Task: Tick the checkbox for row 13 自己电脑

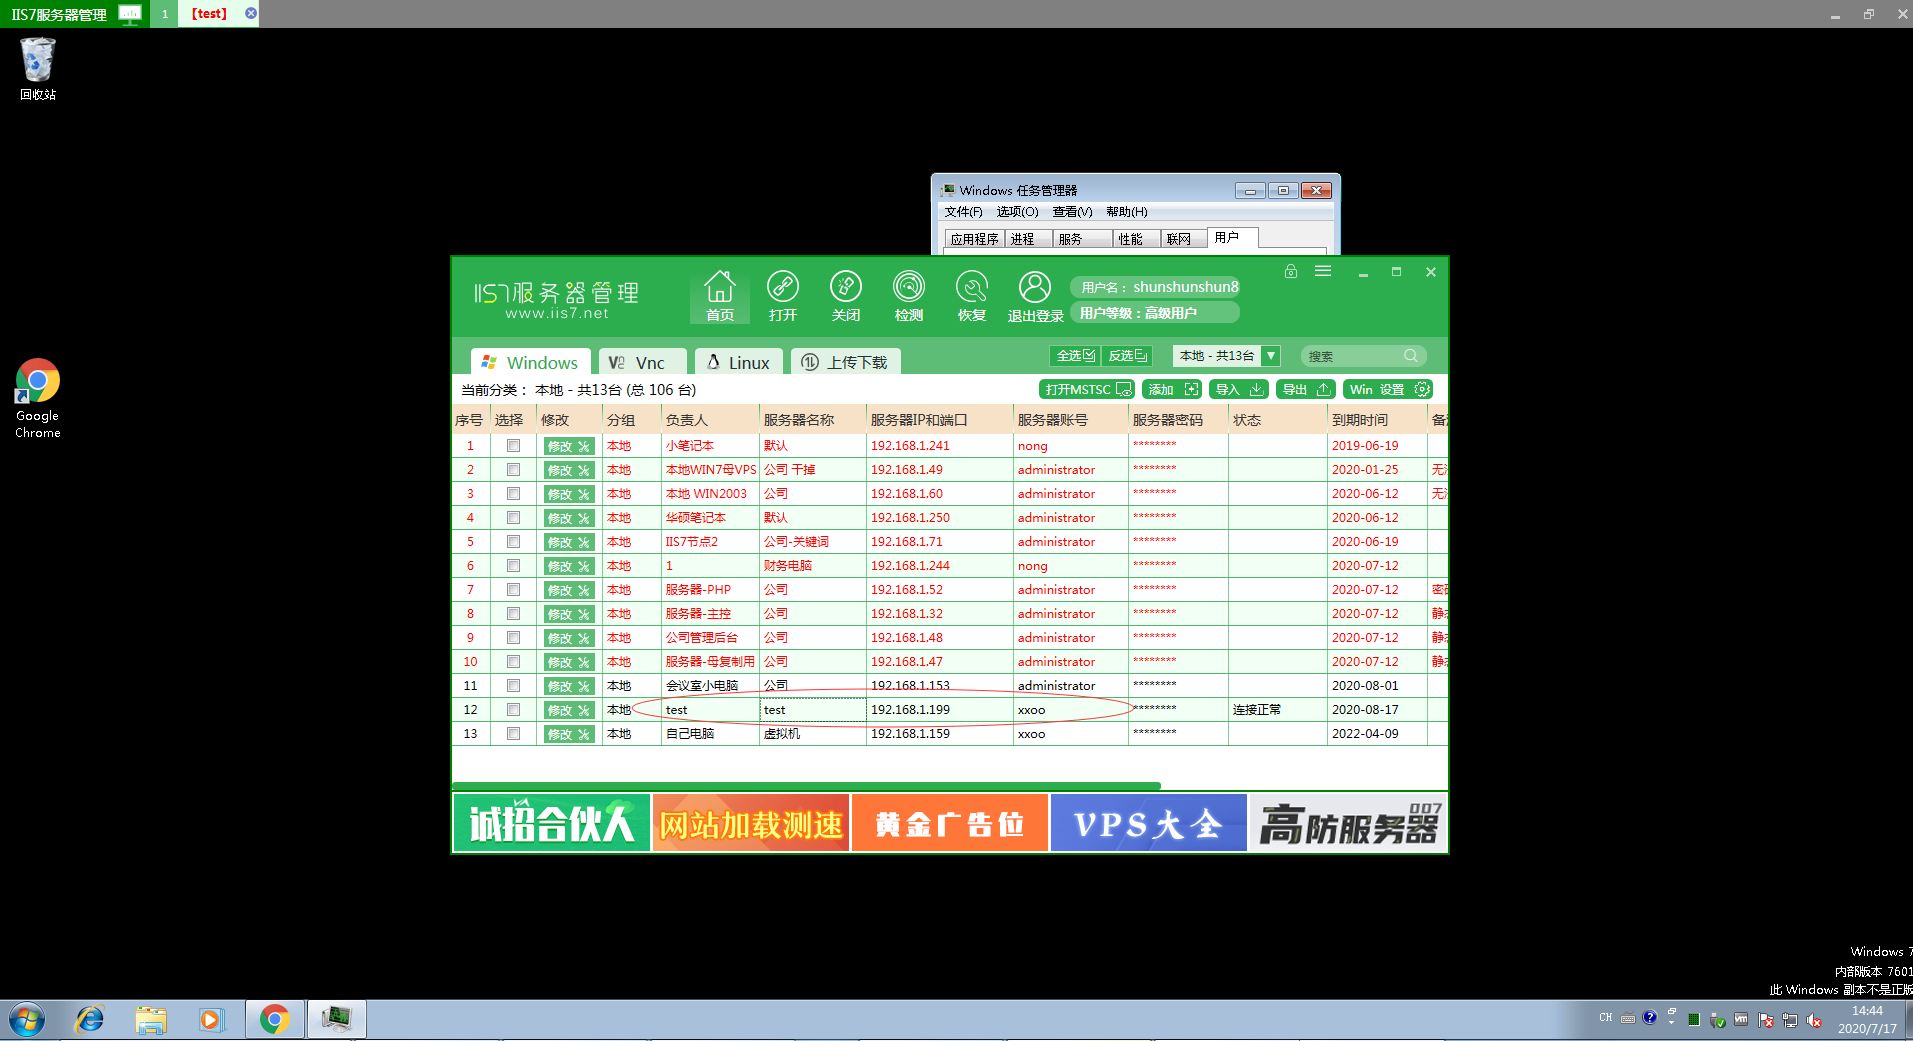Action: (x=513, y=734)
